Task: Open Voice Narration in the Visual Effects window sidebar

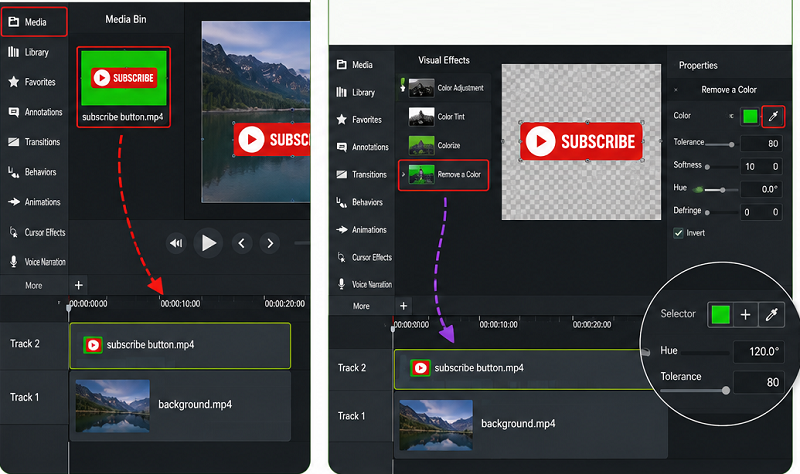Action: coord(364,284)
